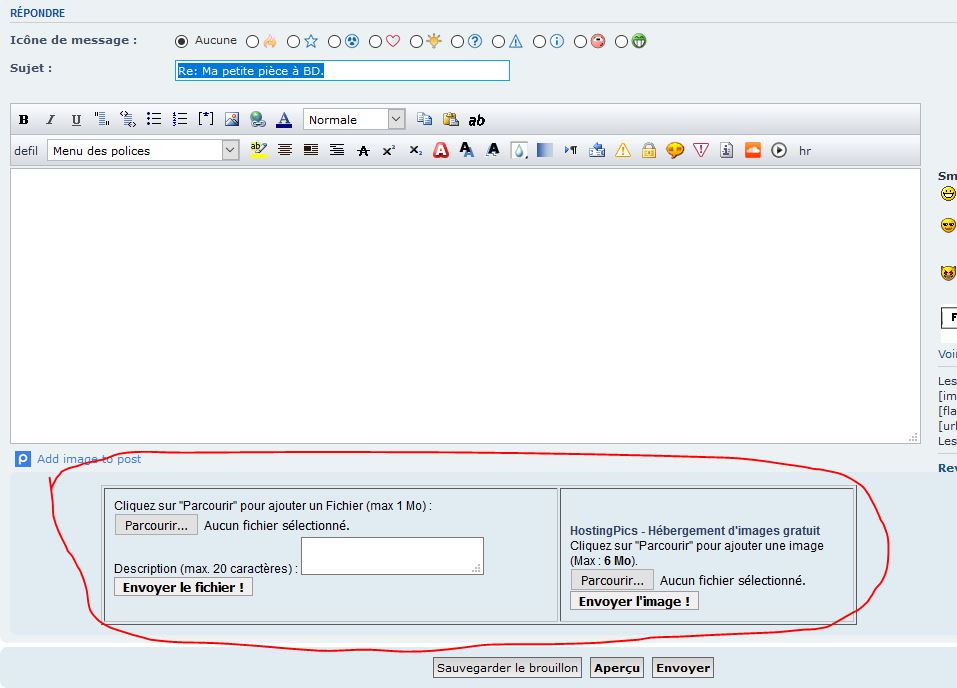Open 'Add image to post' link
Image resolution: width=957 pixels, height=688 pixels.
pyautogui.click(x=89, y=459)
